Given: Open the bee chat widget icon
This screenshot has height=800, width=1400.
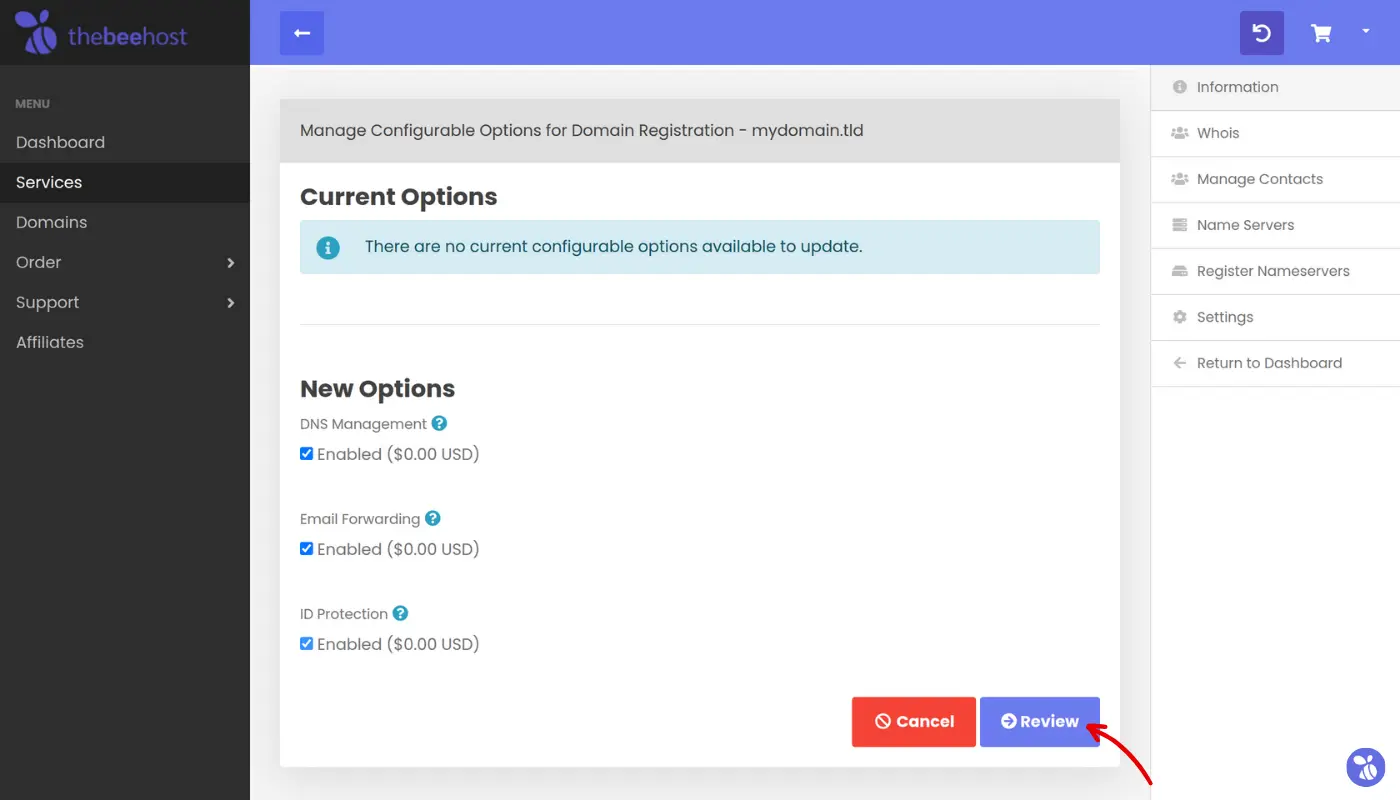Looking at the screenshot, I should click(1365, 767).
